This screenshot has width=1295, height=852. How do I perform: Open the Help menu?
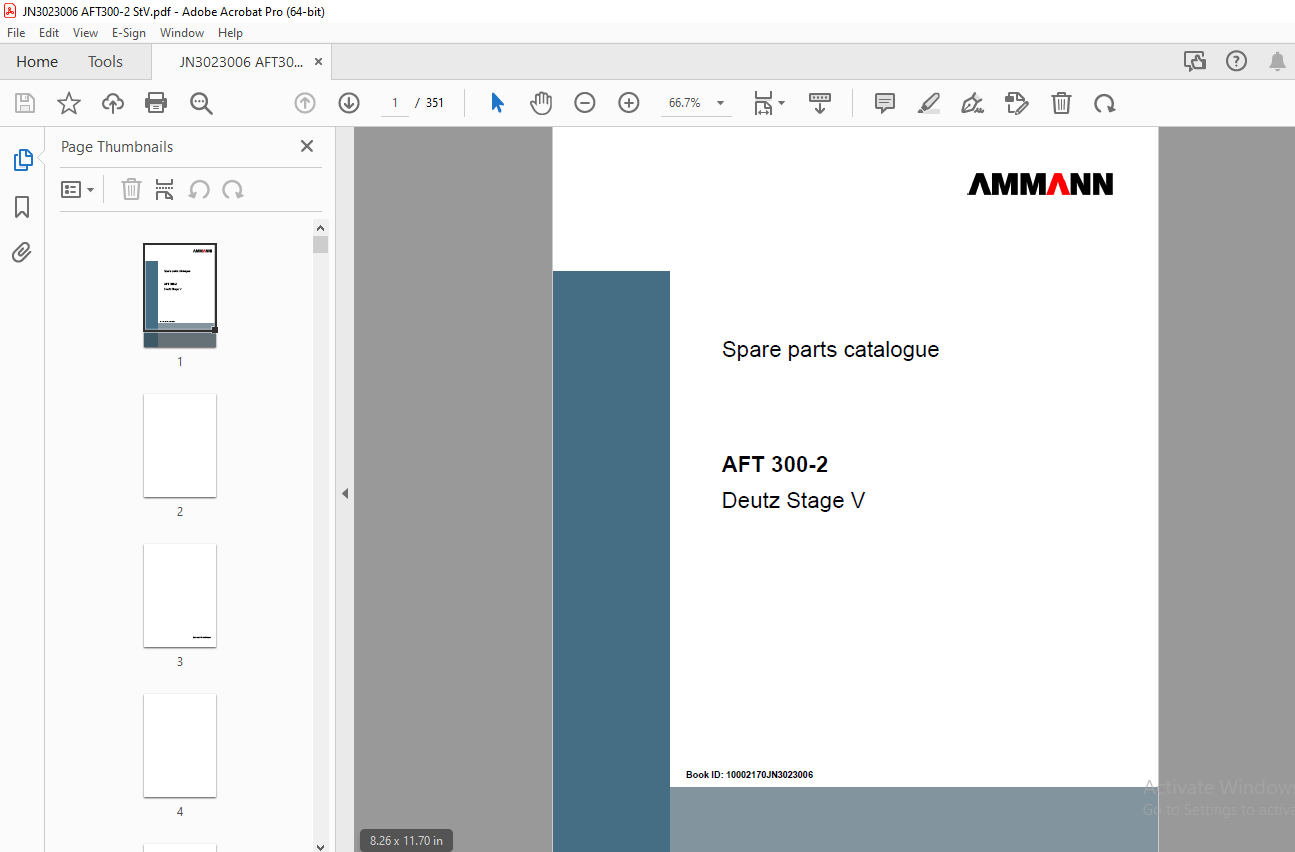click(x=230, y=33)
